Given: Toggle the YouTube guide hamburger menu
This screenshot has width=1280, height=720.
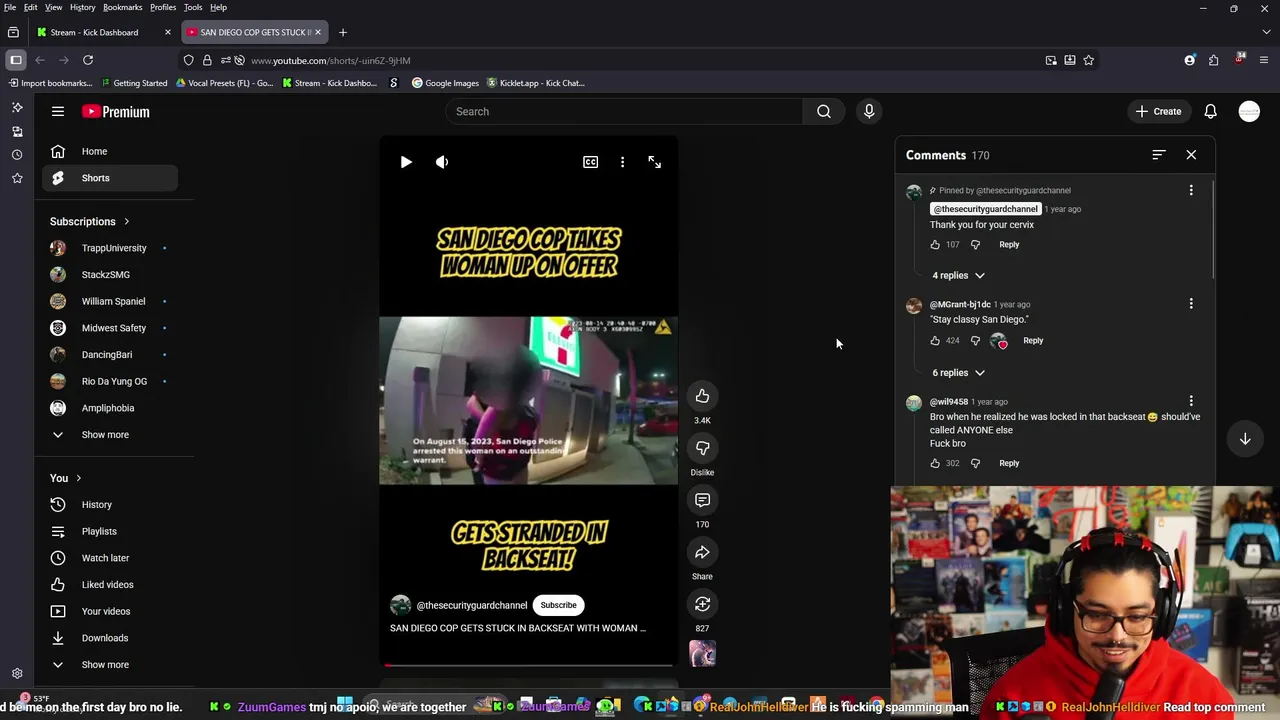Looking at the screenshot, I should 58,112.
